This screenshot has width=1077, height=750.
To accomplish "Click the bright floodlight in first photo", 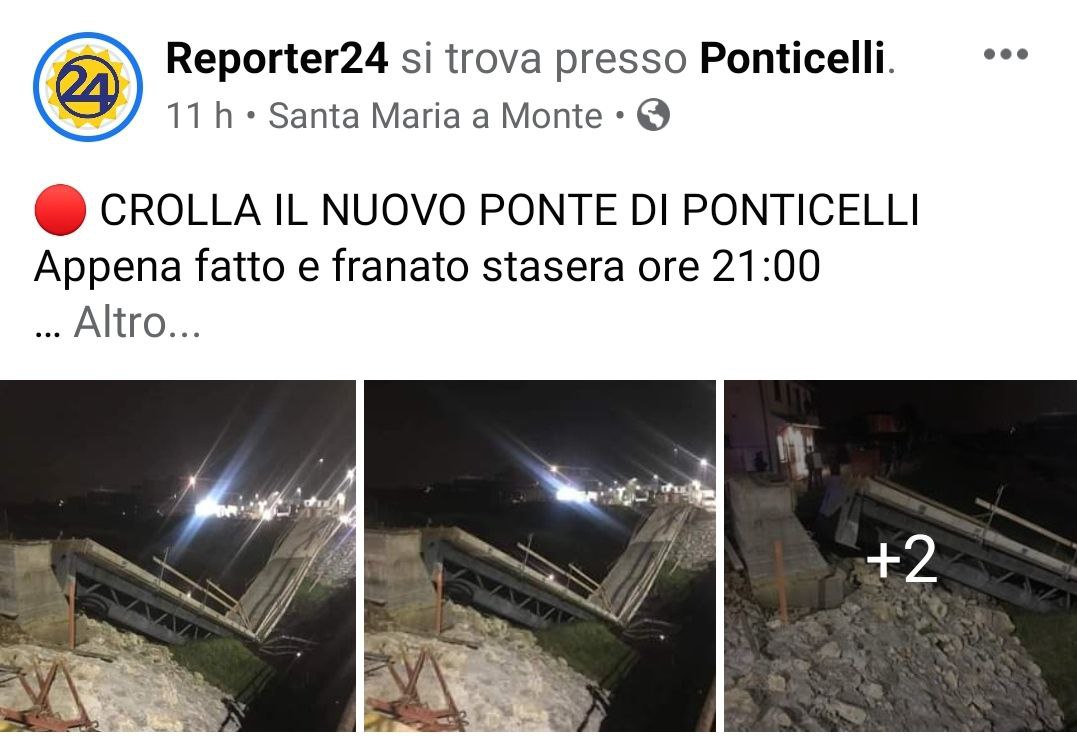I will click(x=209, y=507).
